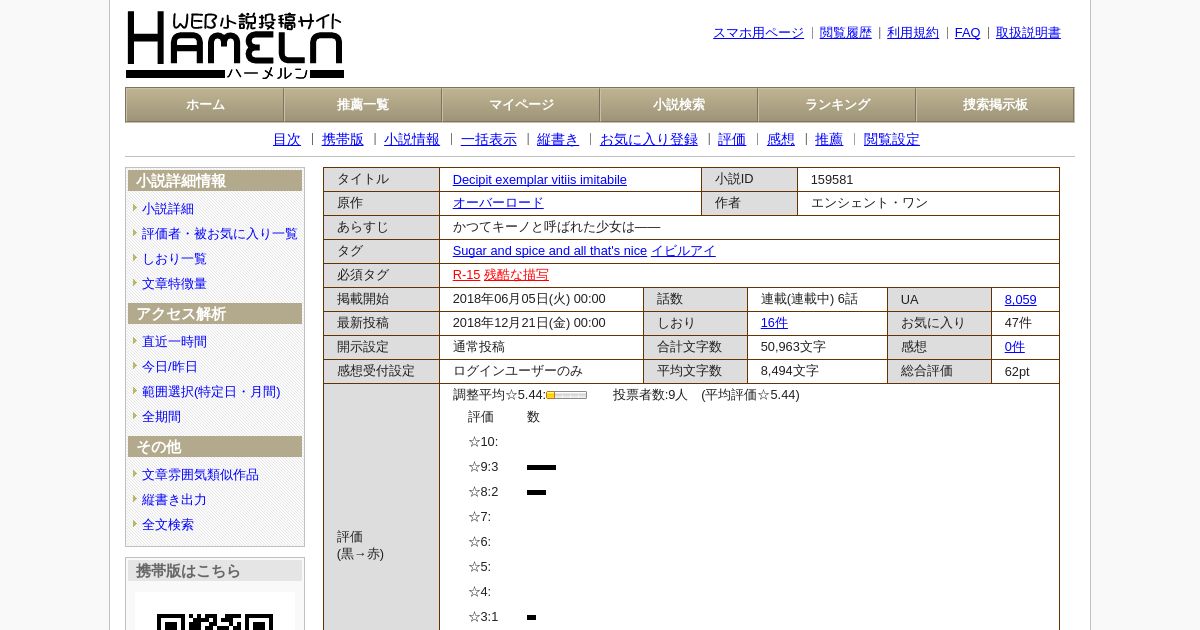Open しおり一覧 sidebar link

(174, 259)
